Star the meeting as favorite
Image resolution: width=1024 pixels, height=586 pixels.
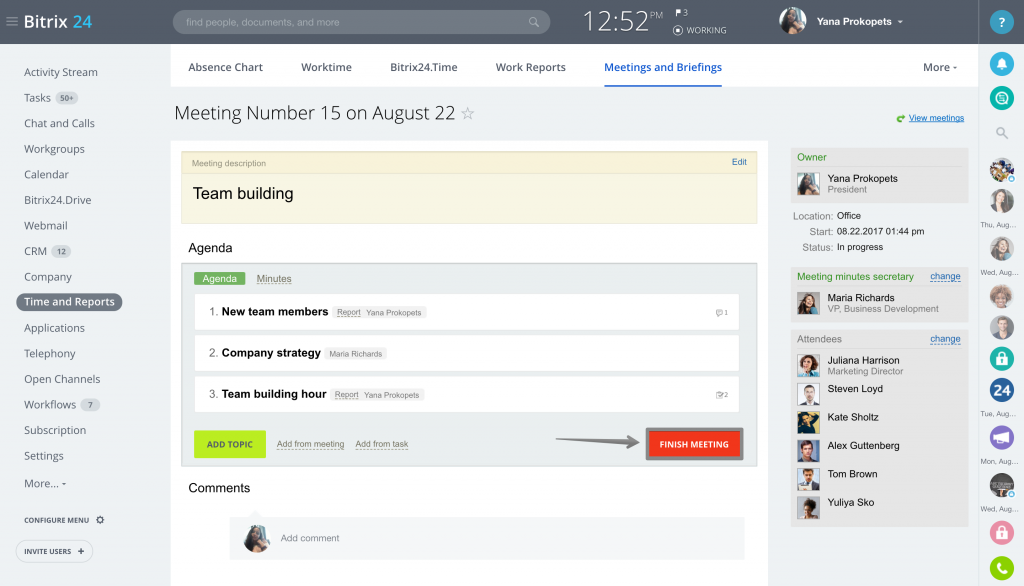tap(468, 113)
